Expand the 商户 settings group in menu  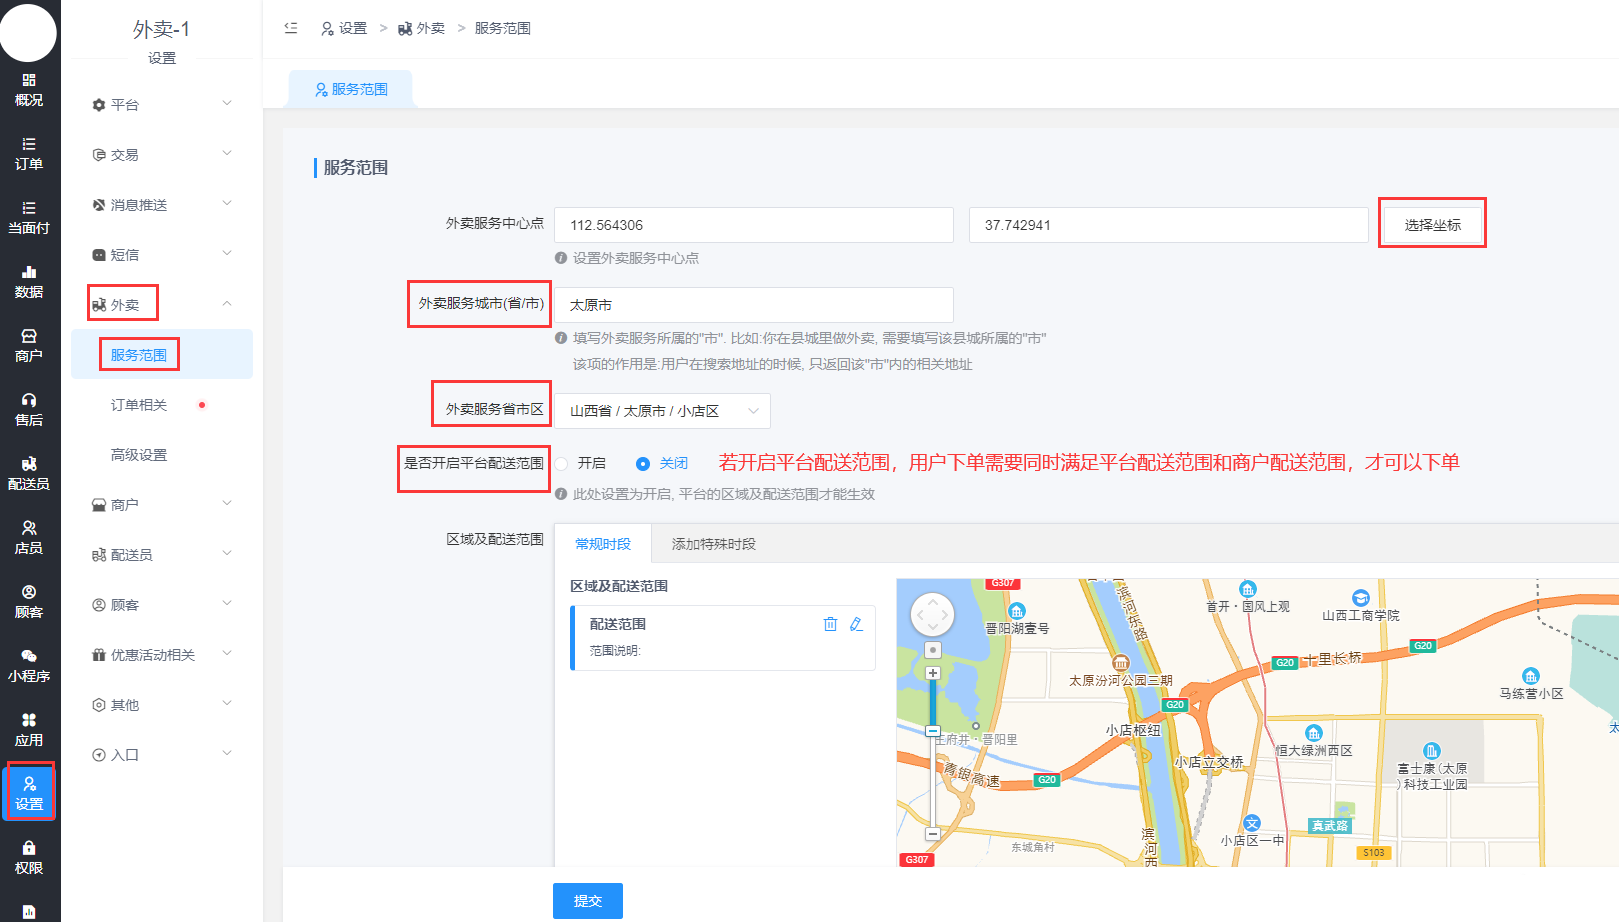click(x=162, y=505)
